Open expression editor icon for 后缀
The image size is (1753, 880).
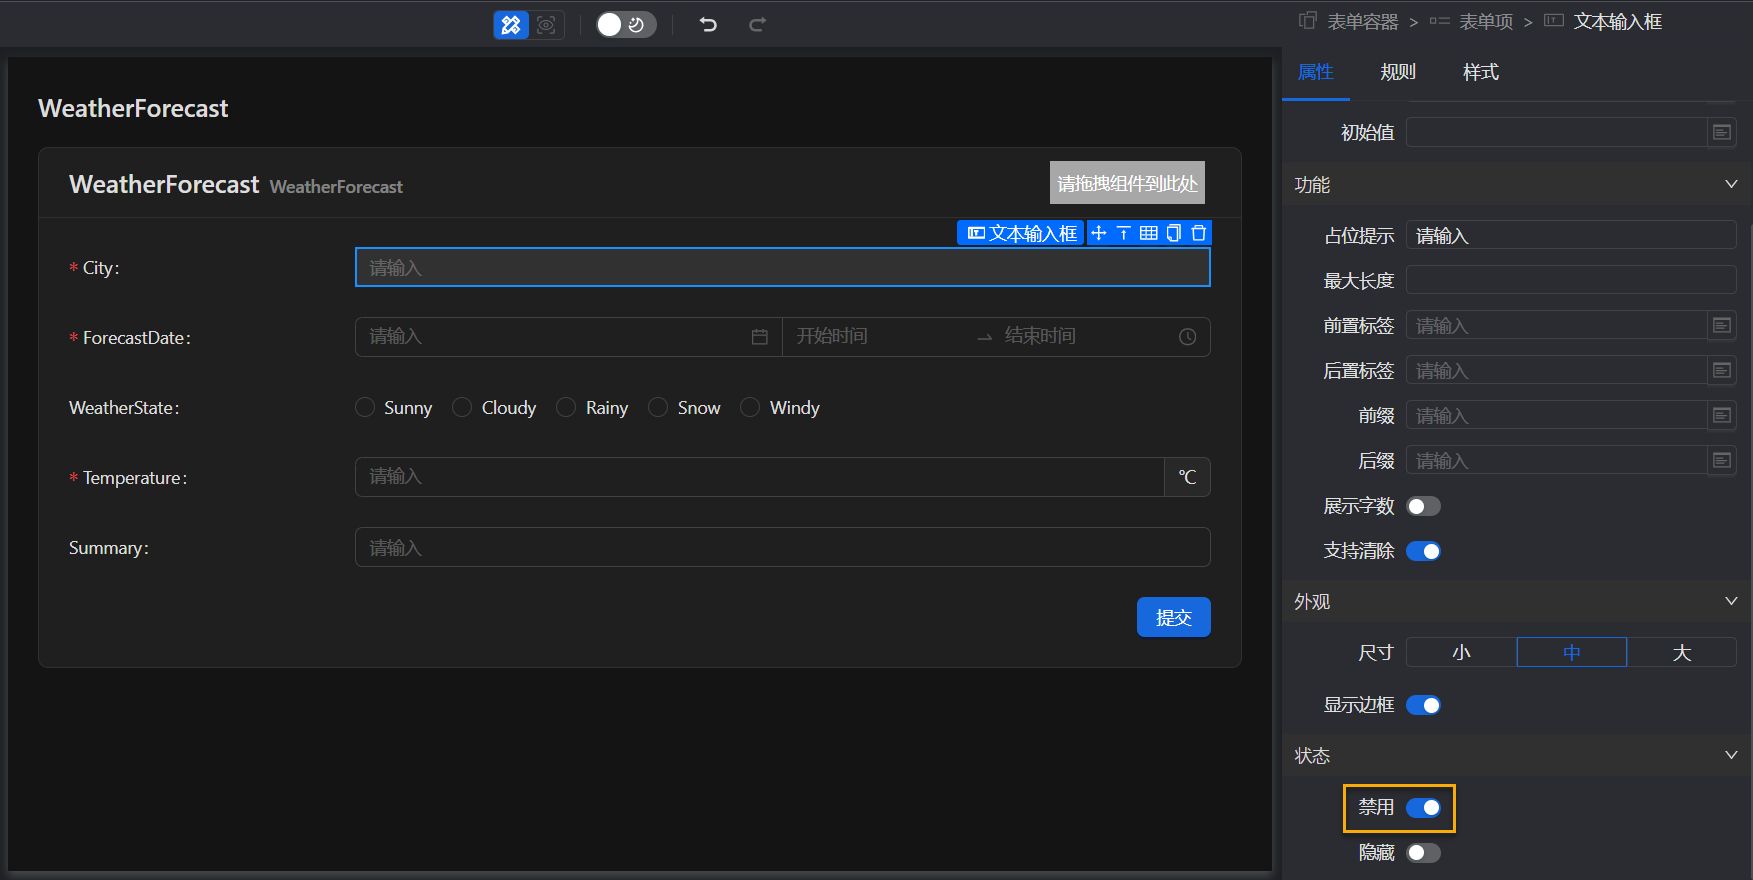point(1722,460)
